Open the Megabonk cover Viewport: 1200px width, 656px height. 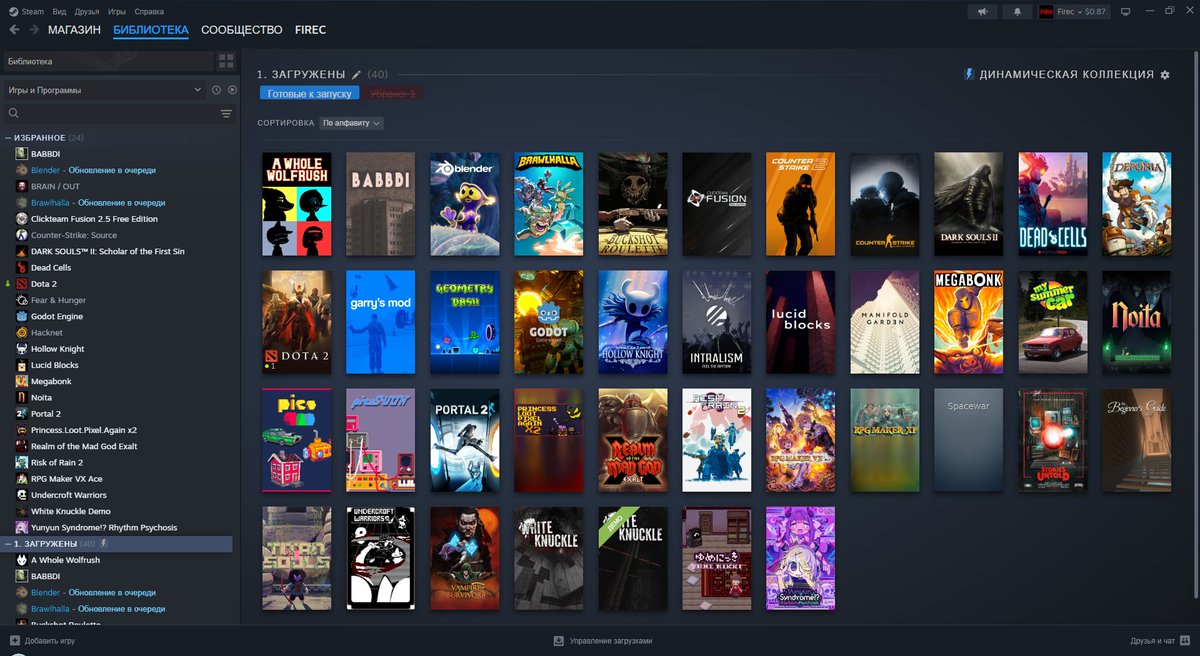[969, 322]
